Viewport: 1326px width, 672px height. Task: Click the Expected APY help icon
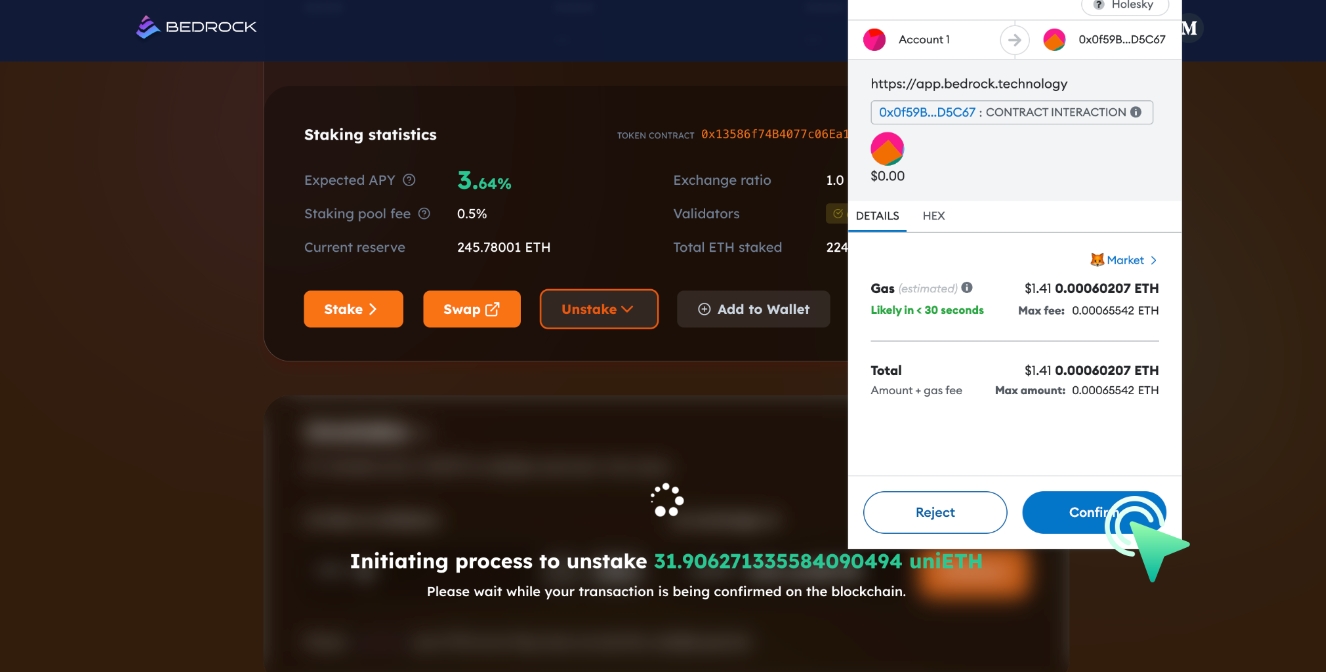point(409,181)
